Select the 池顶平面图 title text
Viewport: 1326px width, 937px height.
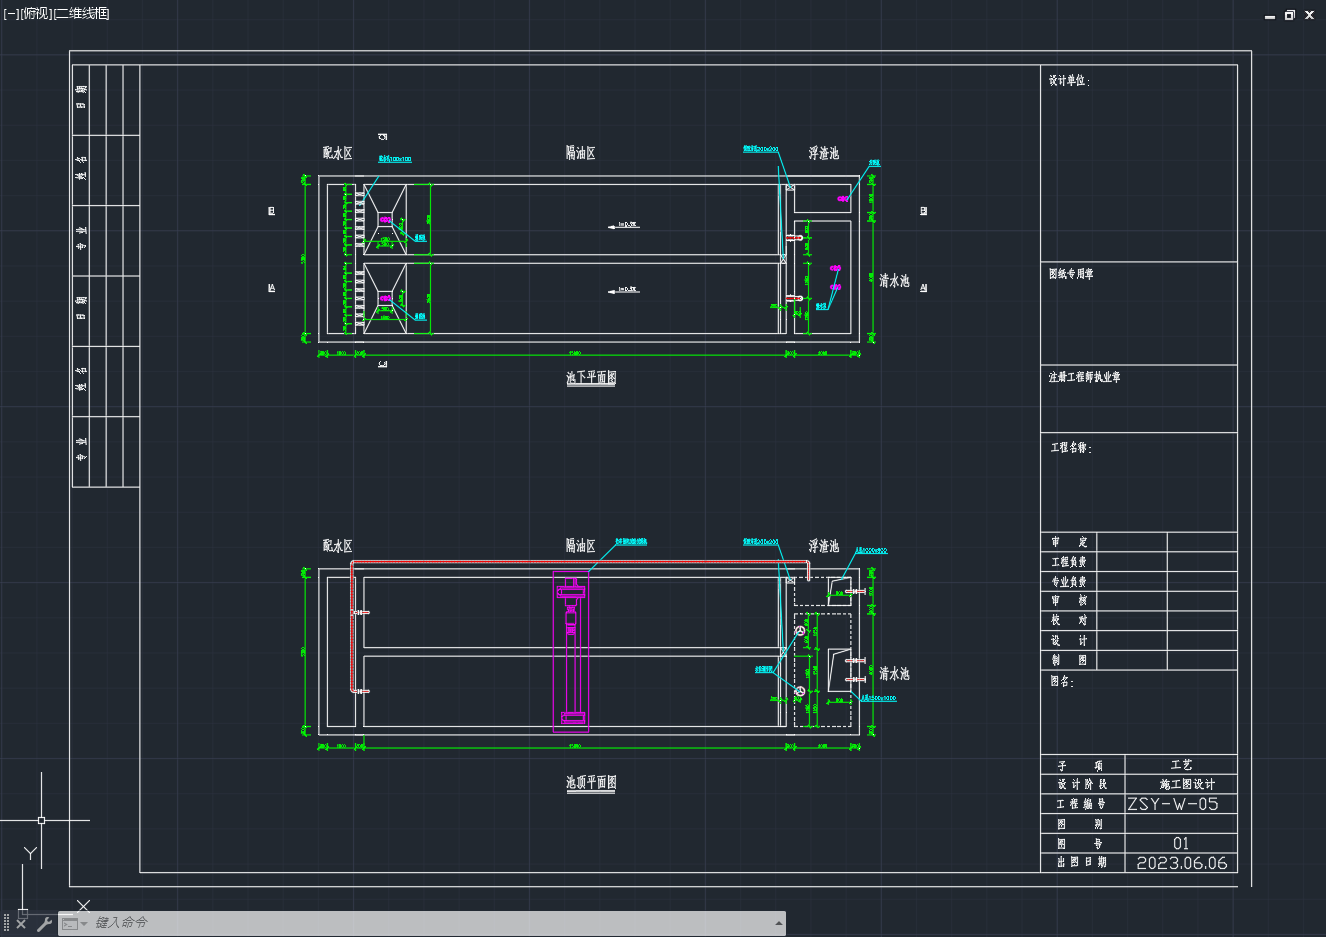[x=591, y=782]
